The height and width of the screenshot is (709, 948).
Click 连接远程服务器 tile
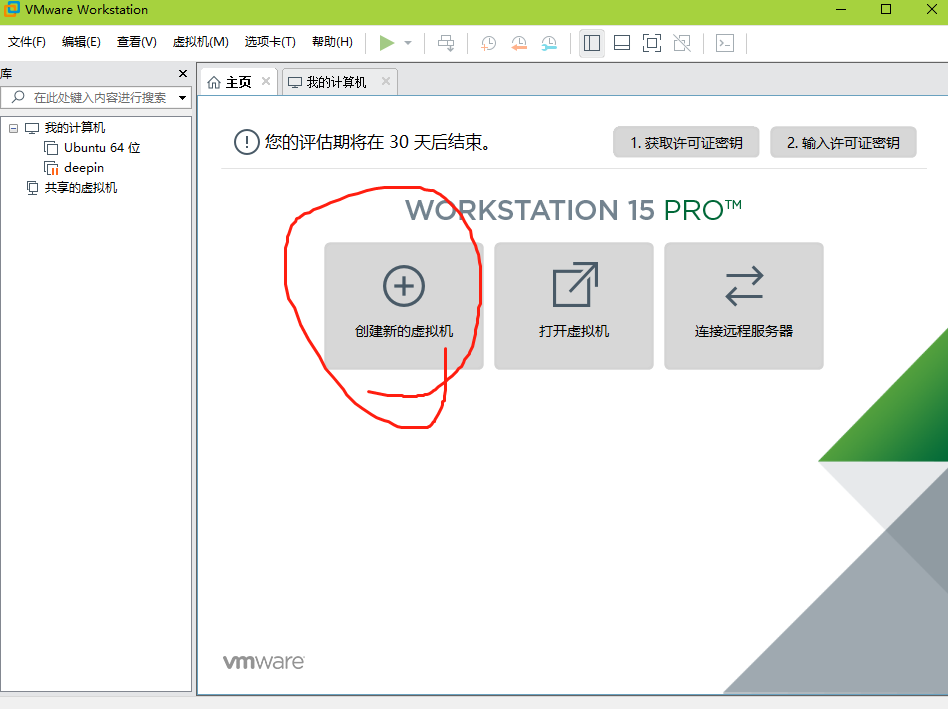(744, 306)
